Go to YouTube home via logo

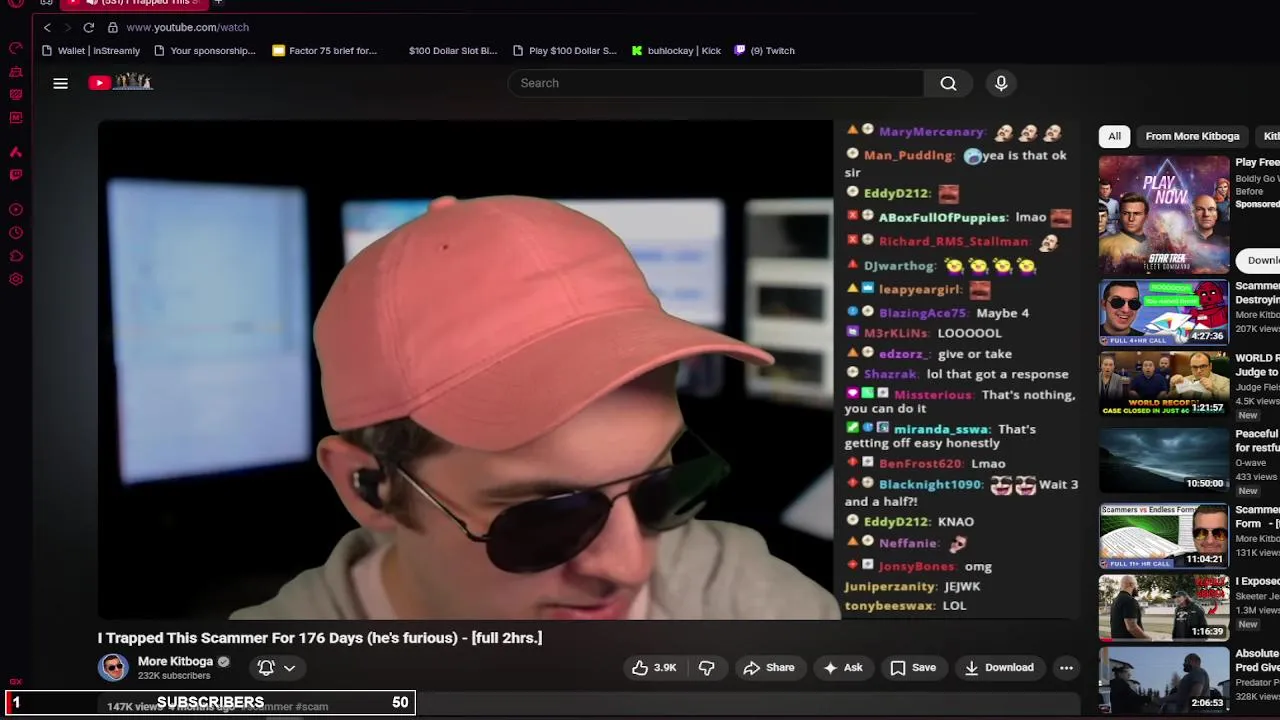point(120,82)
